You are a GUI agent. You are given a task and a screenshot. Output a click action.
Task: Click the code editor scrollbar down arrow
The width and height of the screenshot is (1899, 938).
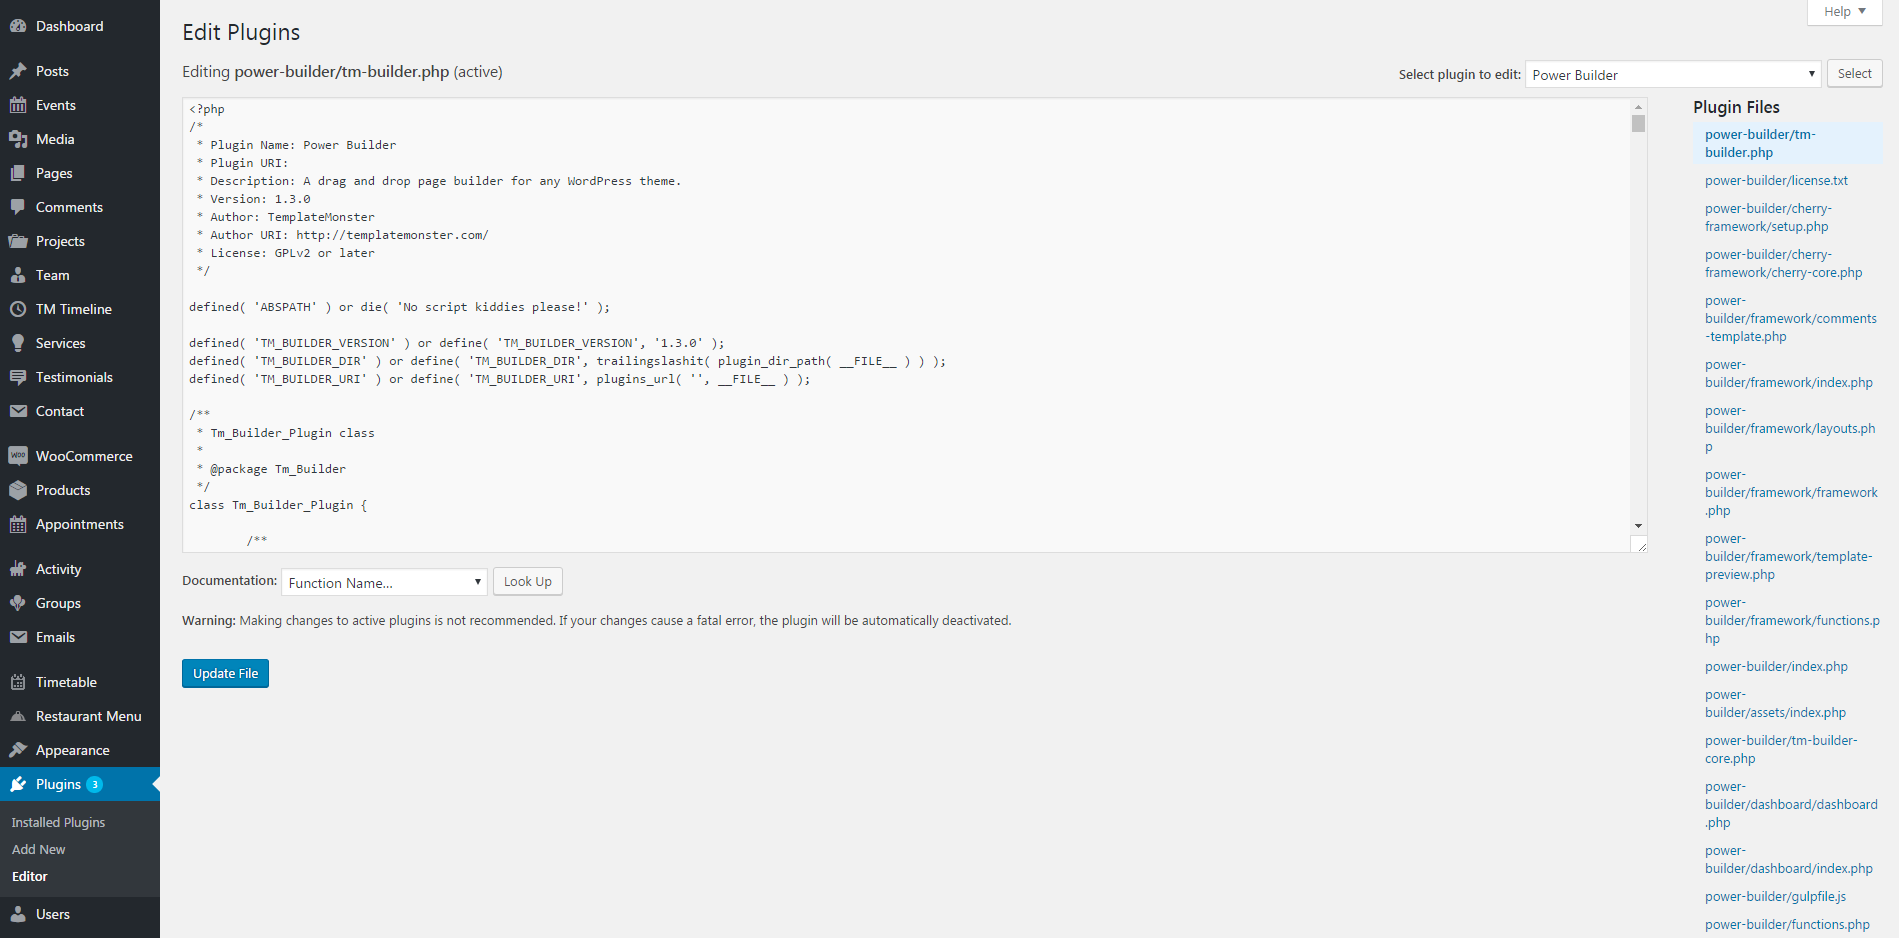tap(1638, 525)
